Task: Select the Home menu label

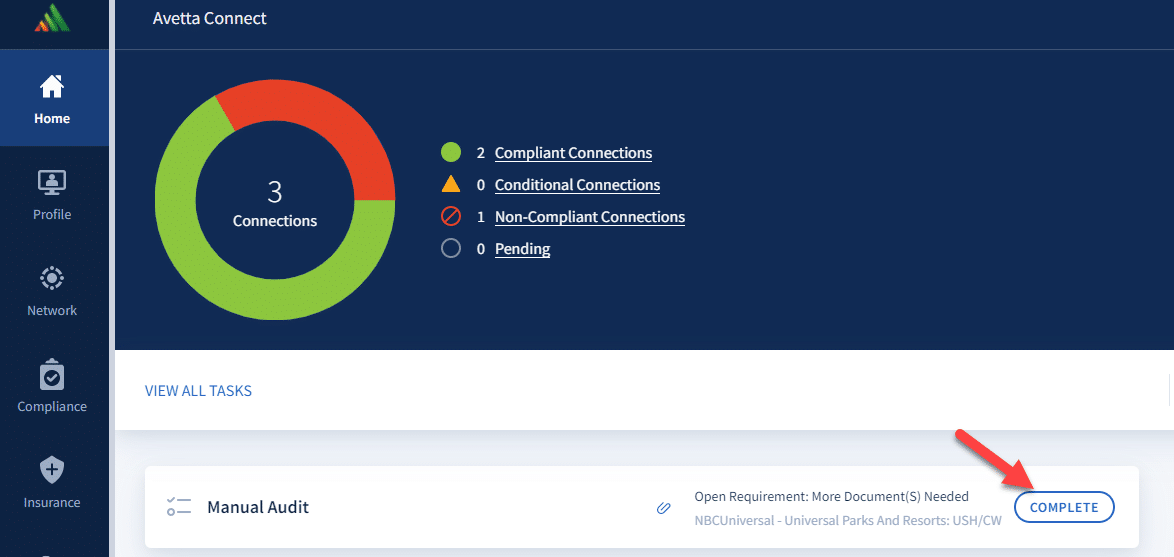Action: point(52,118)
